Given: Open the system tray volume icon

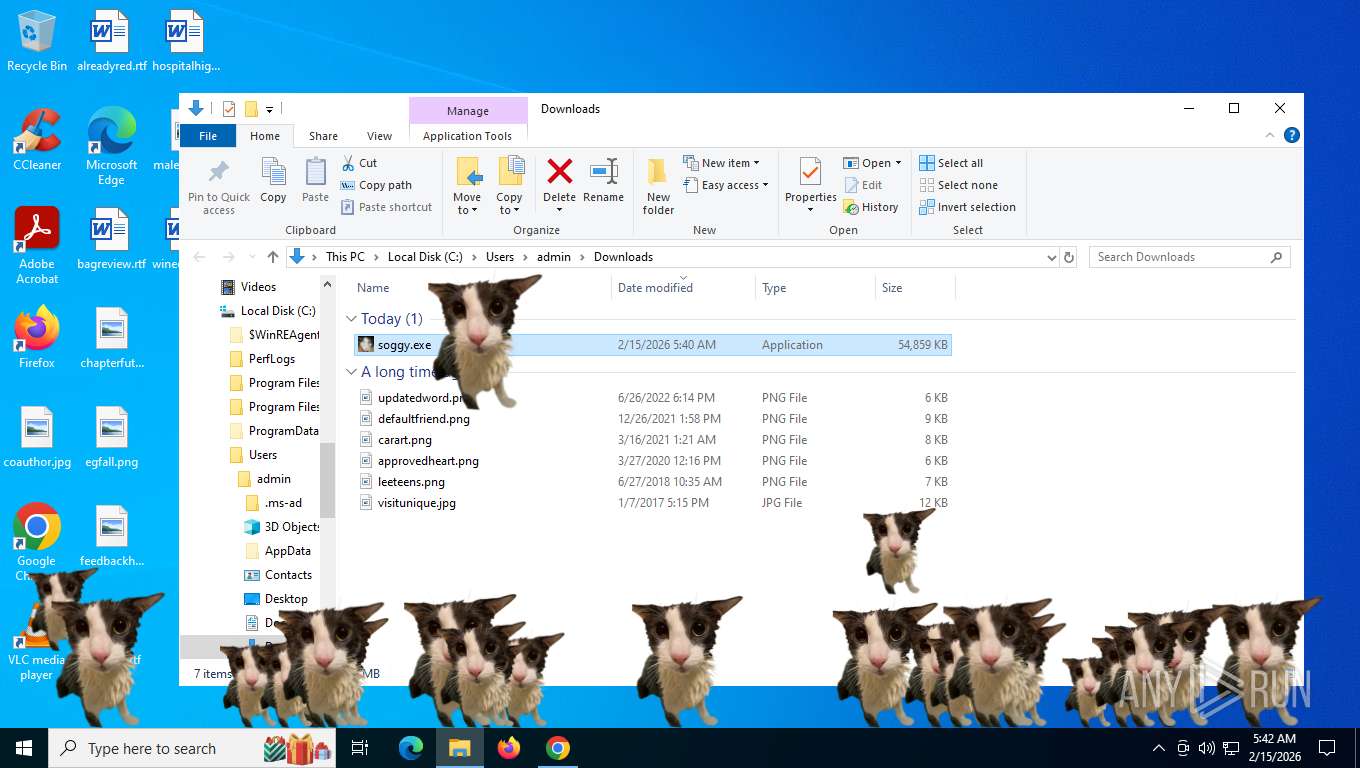Looking at the screenshot, I should [1206, 748].
